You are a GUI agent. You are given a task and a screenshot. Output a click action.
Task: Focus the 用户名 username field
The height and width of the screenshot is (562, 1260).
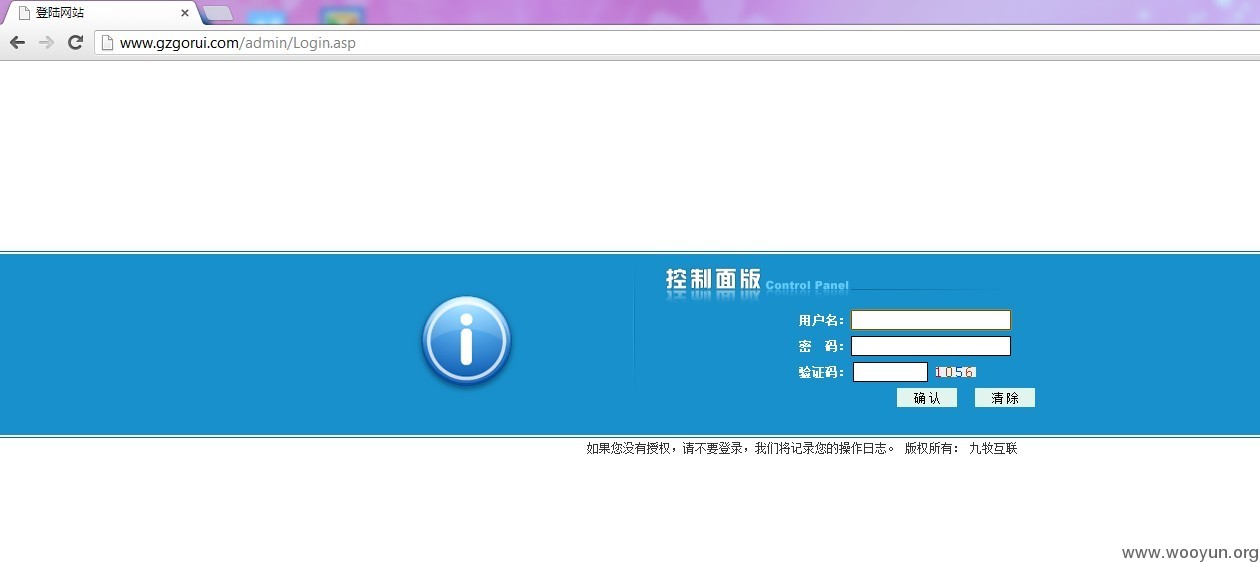[x=931, y=320]
